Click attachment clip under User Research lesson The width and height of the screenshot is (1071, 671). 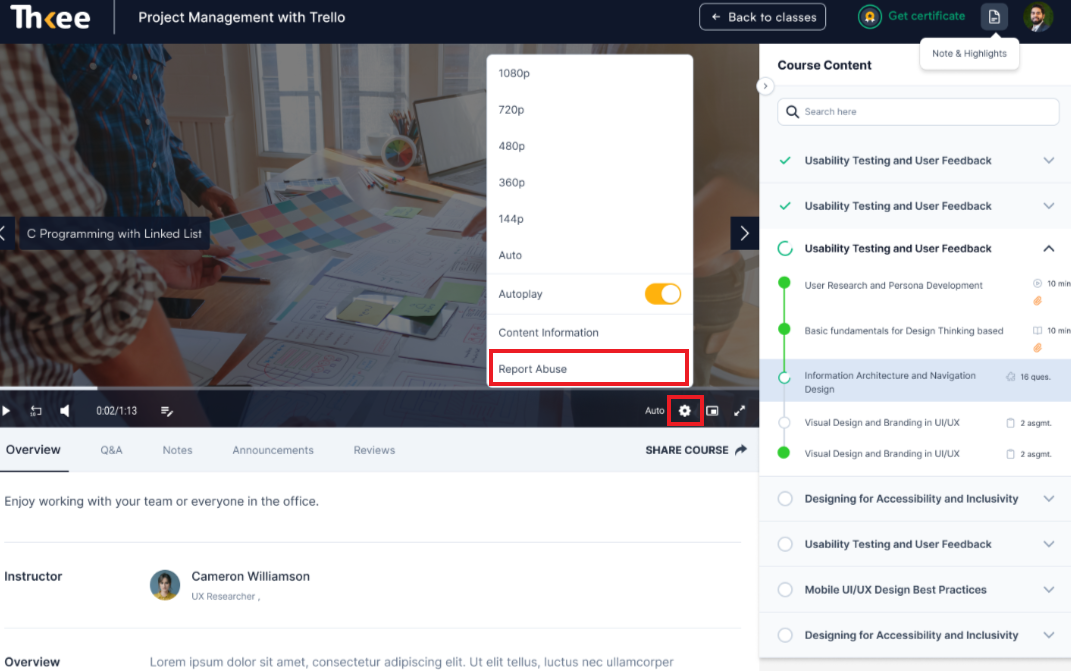[1038, 301]
